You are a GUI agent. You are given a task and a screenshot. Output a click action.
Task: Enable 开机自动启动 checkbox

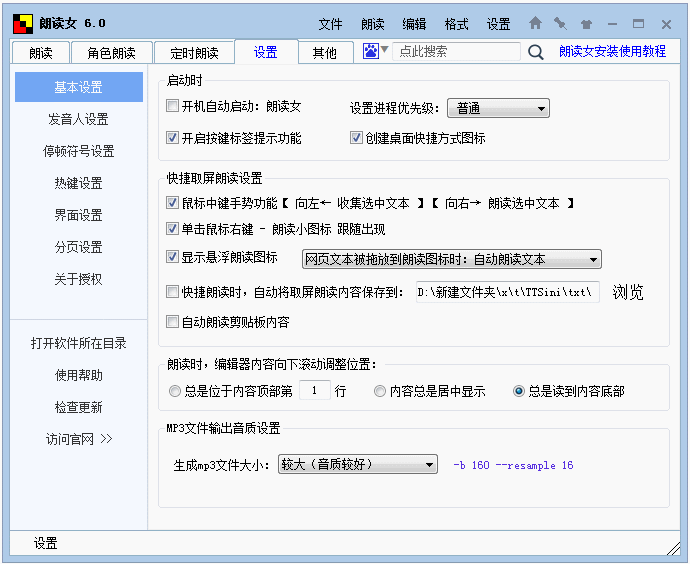click(x=172, y=106)
